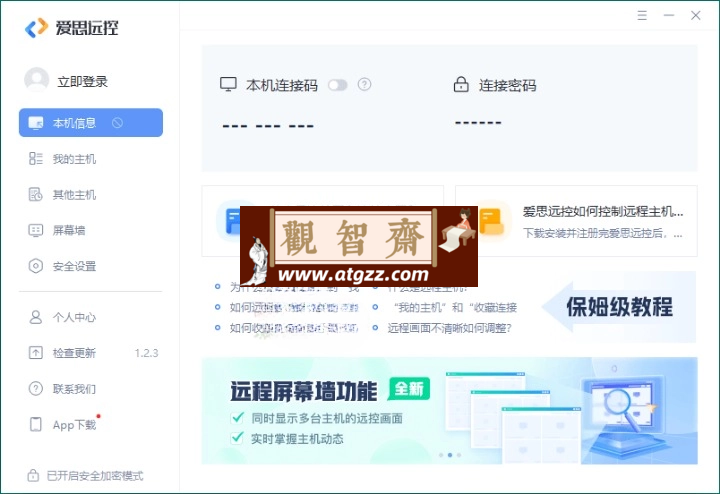Image resolution: width=720 pixels, height=494 pixels.
Task: Click the blue icon on the left tutorial card
Action: coord(233,221)
